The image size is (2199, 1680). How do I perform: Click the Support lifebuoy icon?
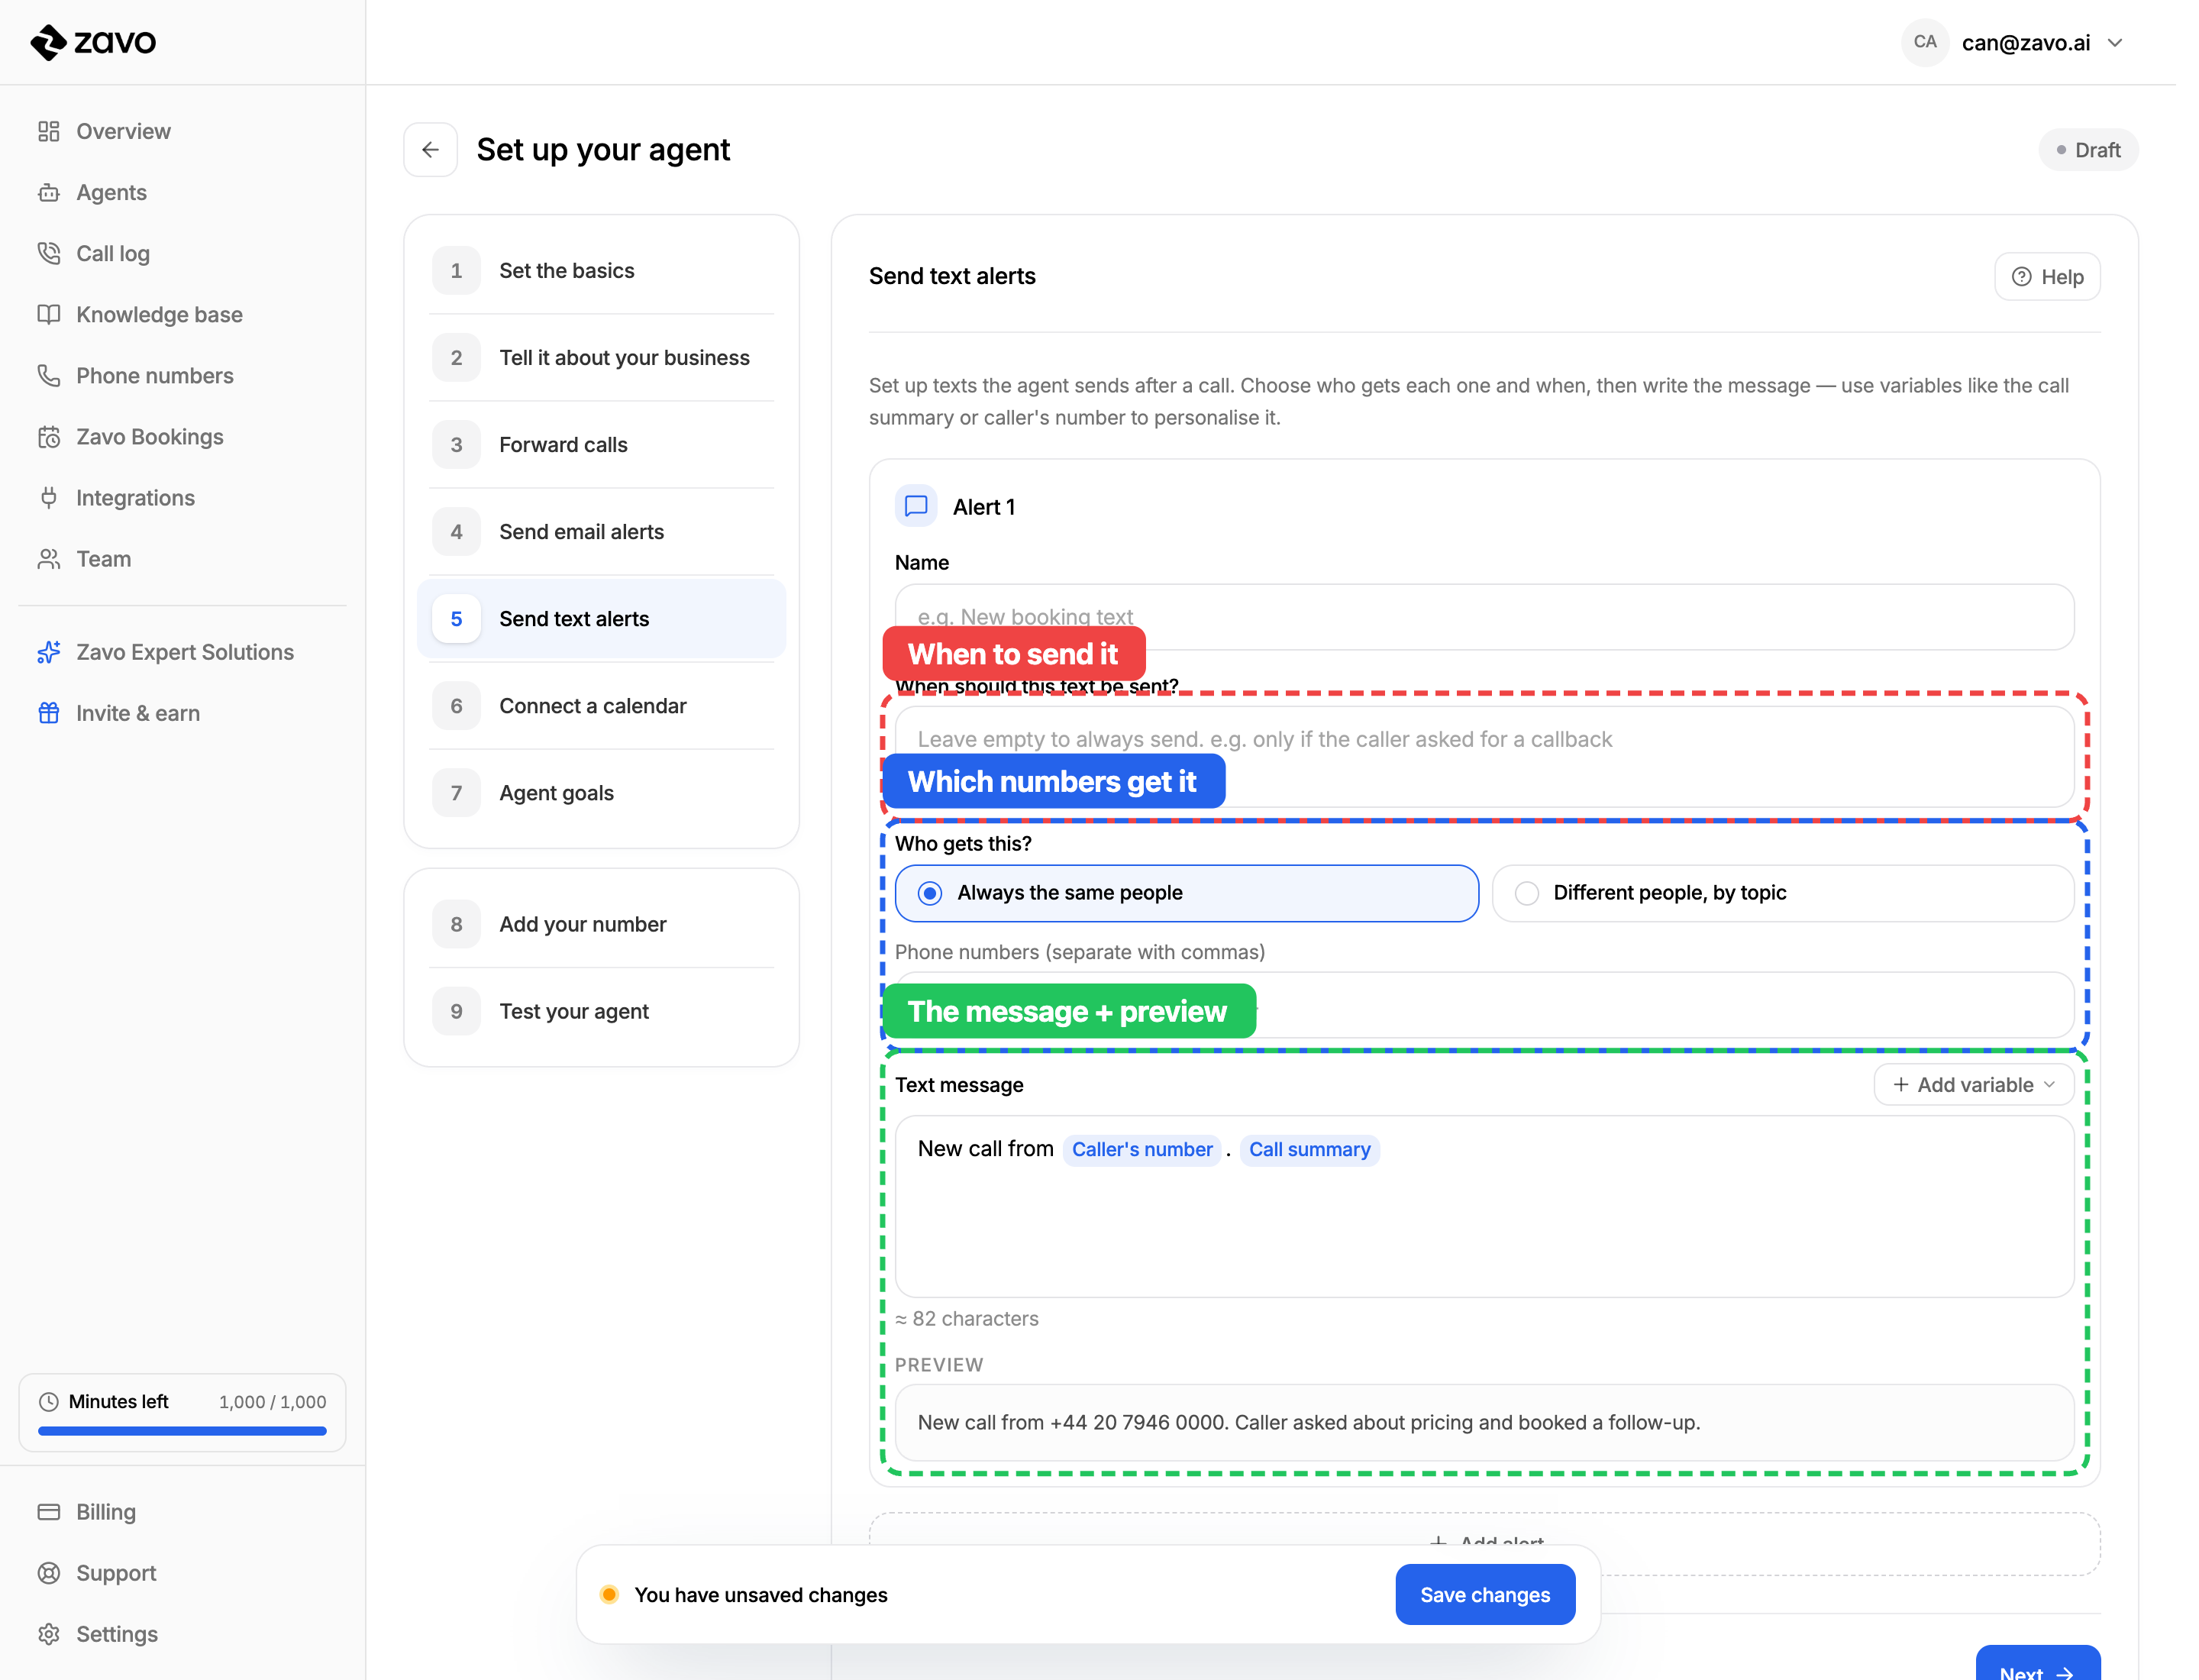click(49, 1572)
